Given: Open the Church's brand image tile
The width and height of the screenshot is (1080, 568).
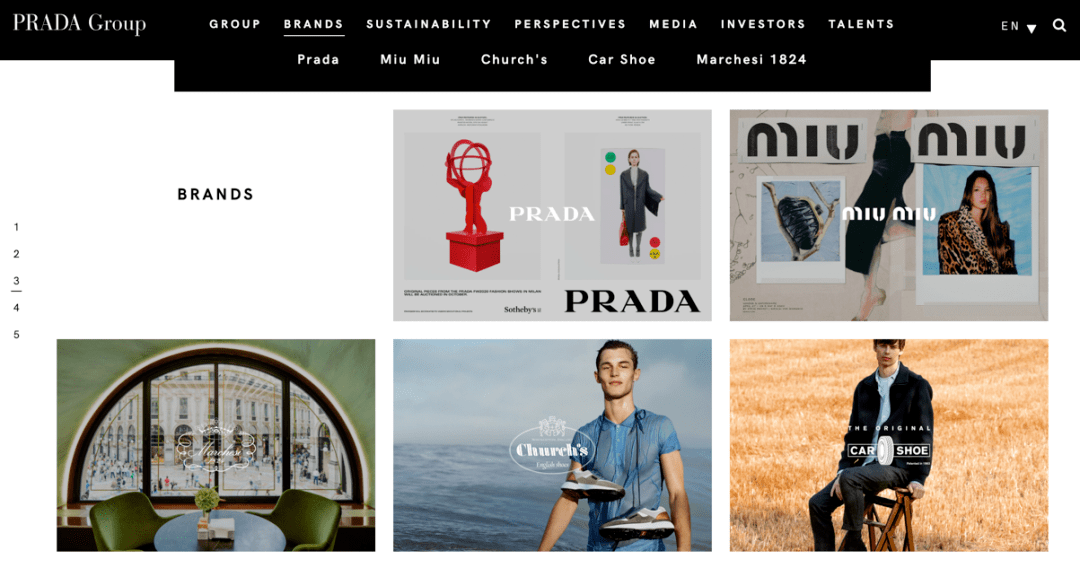Looking at the screenshot, I should pyautogui.click(x=552, y=445).
